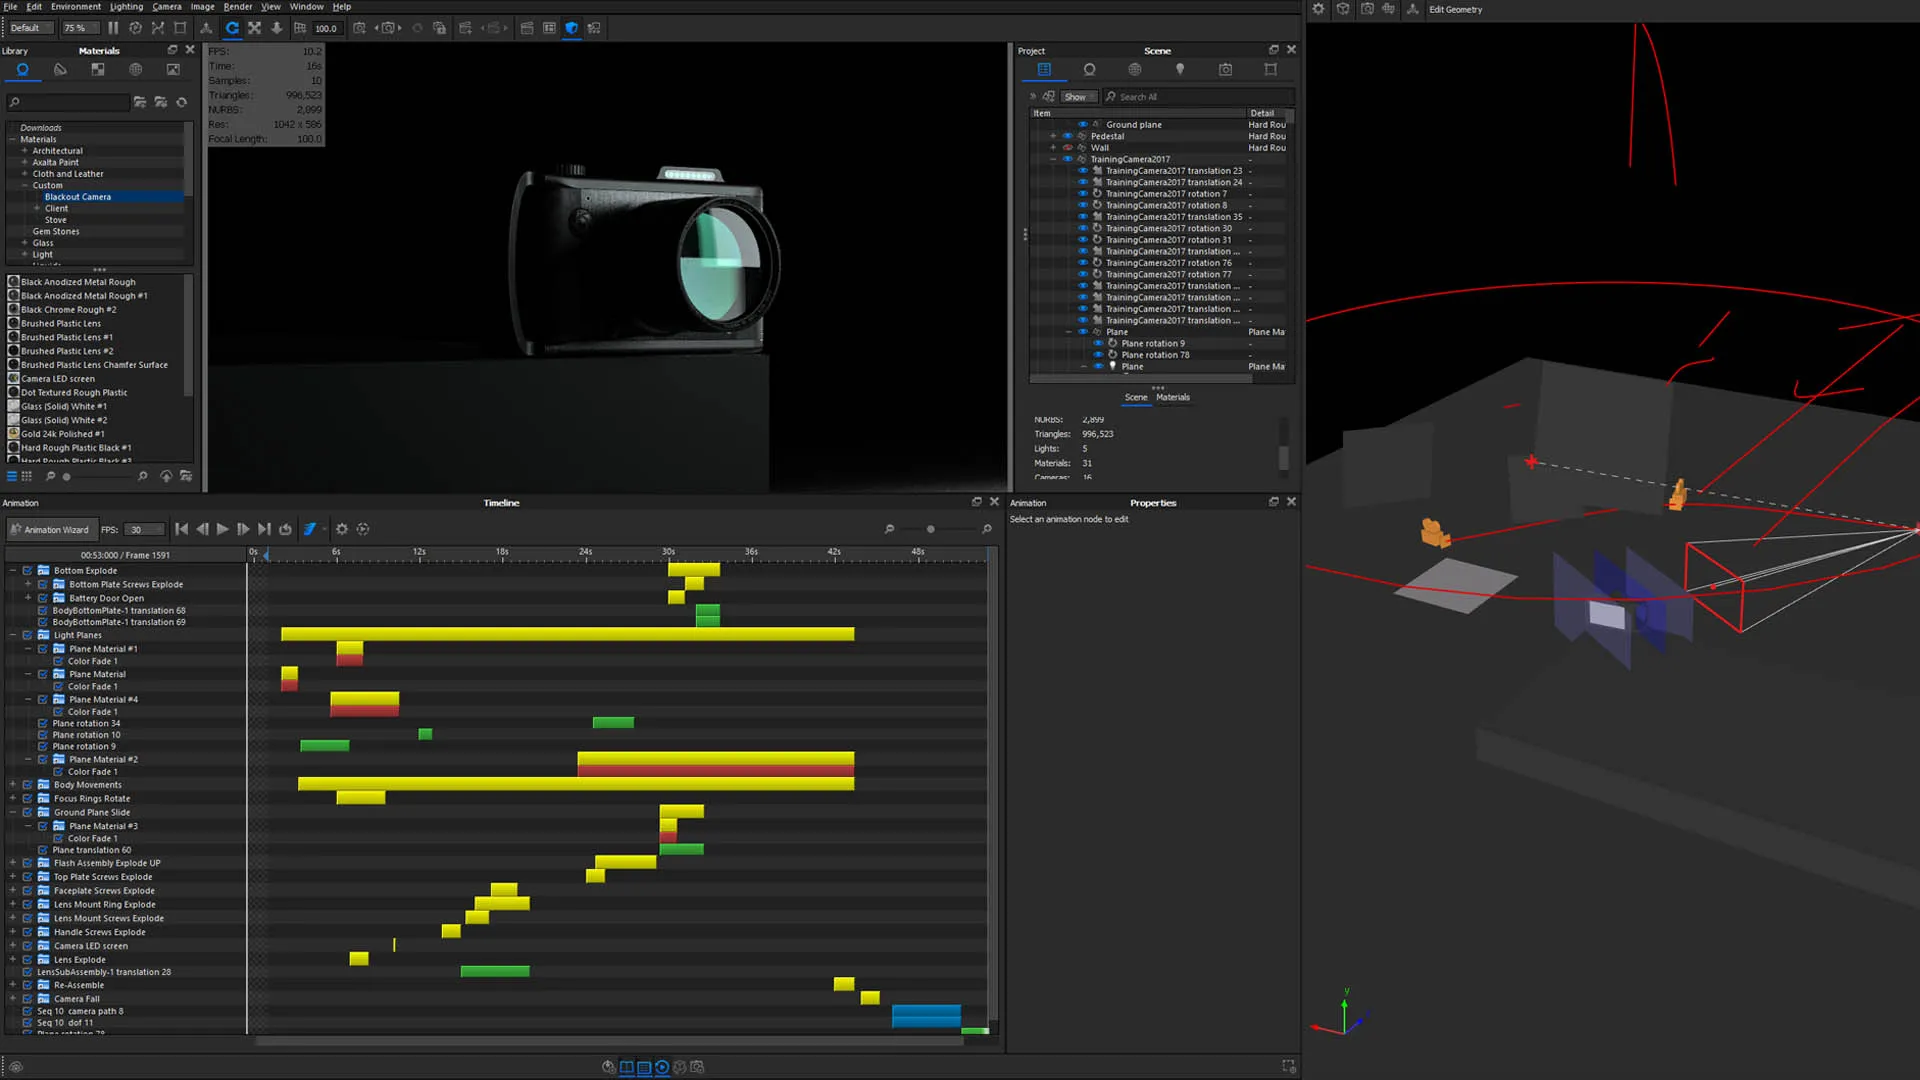This screenshot has height=1080, width=1920.
Task: Pause the real-time render
Action: coord(113,28)
